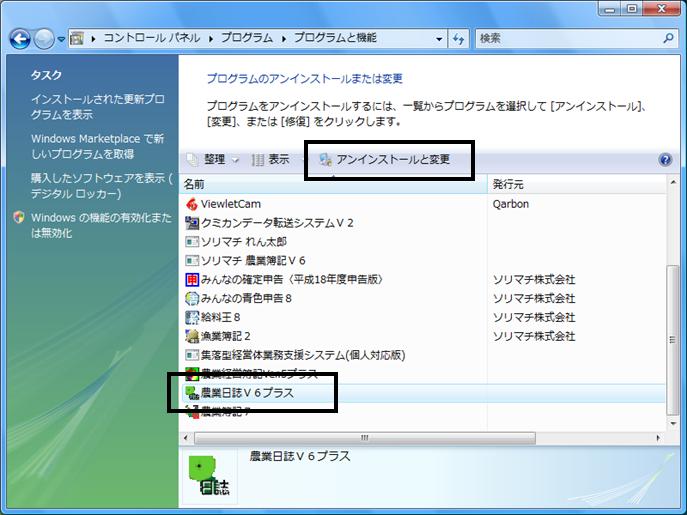Click the vertical scrollbar thumb
The image size is (687, 515).
[672, 340]
